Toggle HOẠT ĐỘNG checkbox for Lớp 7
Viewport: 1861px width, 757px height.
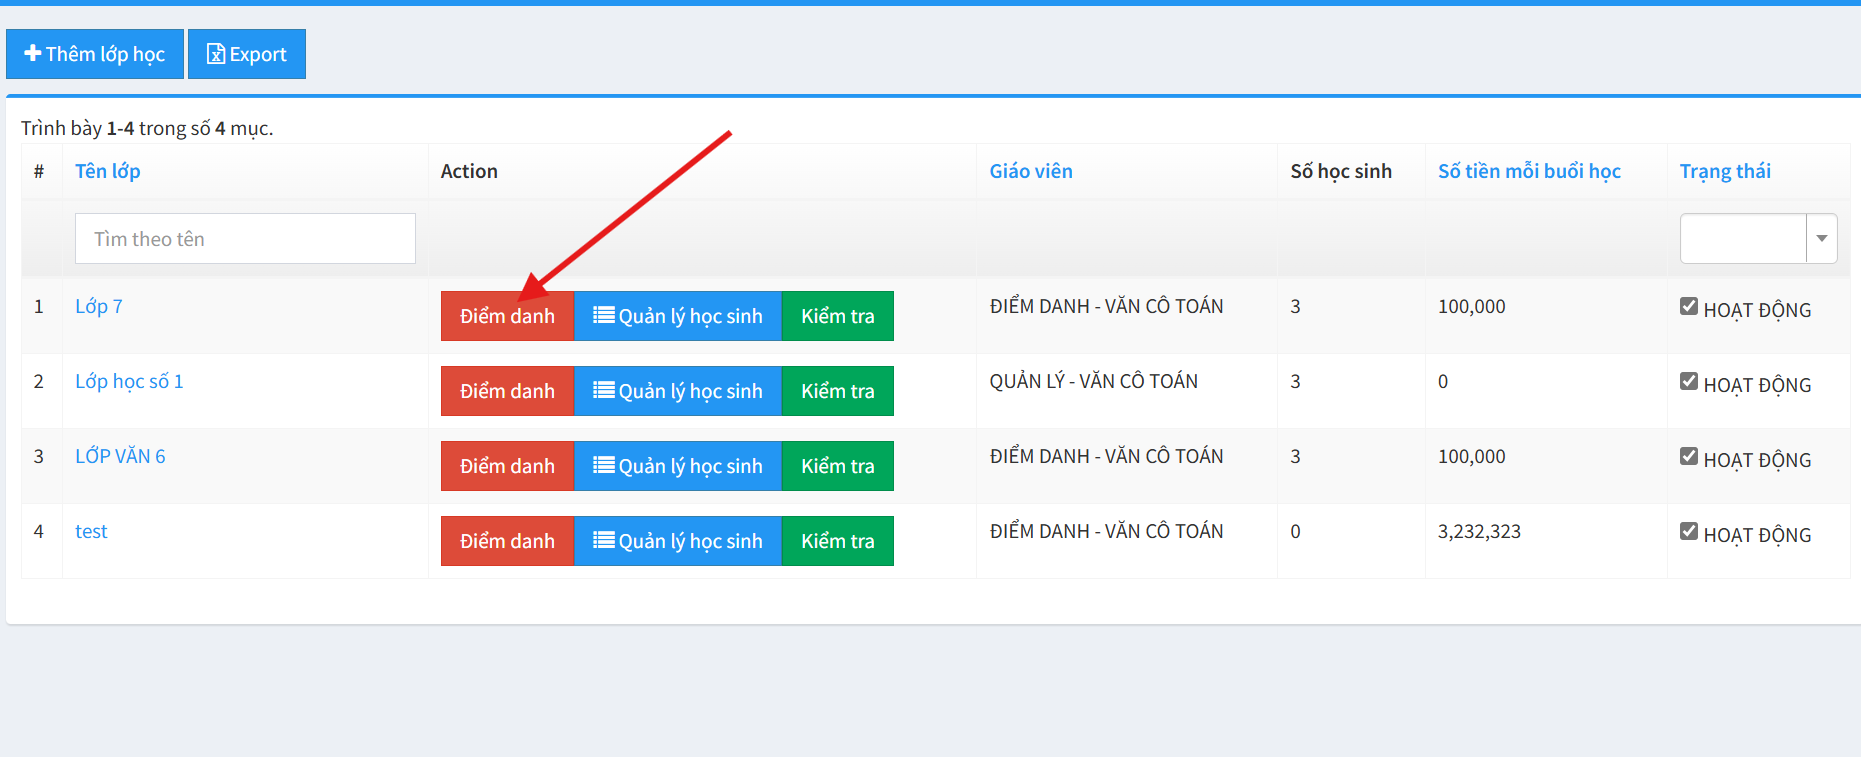[1689, 307]
